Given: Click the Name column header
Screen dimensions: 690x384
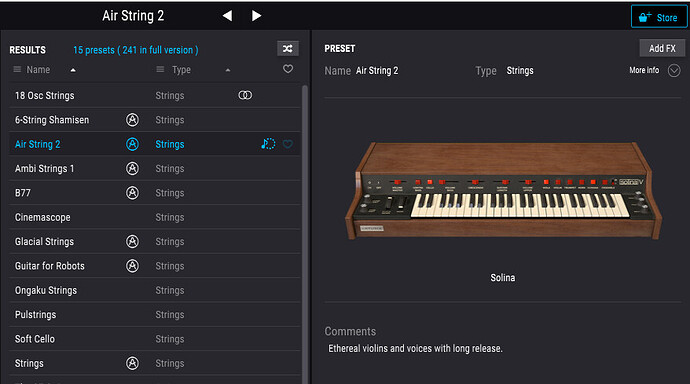Looking at the screenshot, I should [x=38, y=69].
